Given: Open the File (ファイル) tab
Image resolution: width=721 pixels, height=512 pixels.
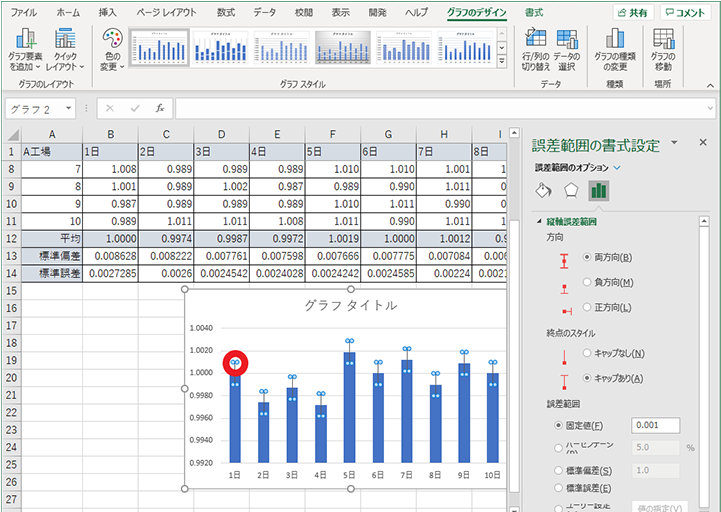Looking at the screenshot, I should [24, 12].
